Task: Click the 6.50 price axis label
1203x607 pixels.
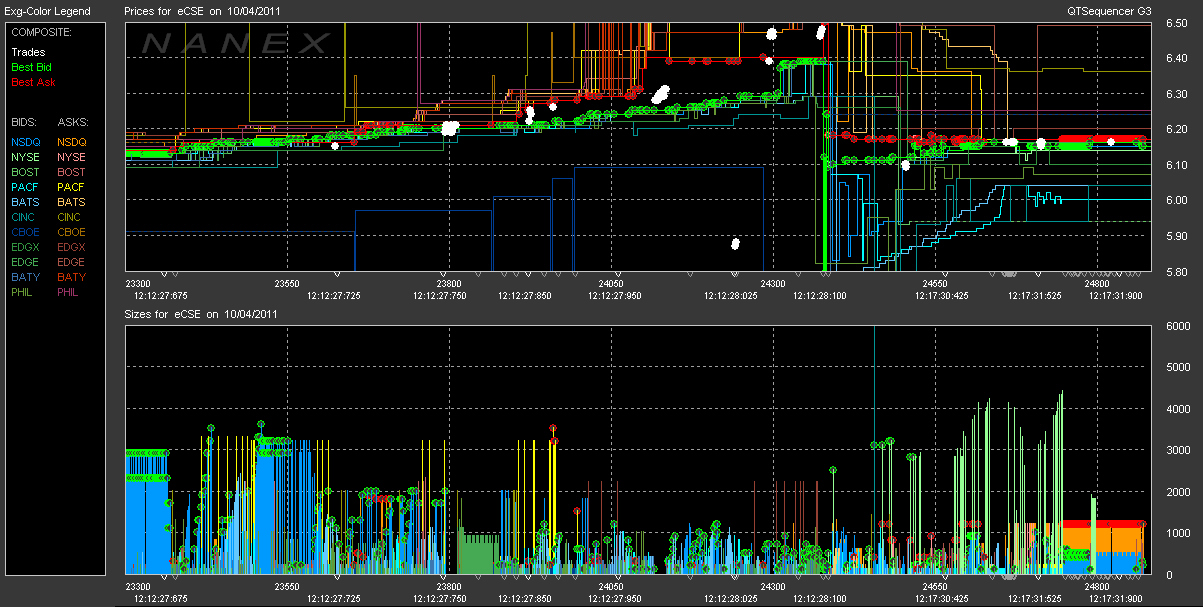Action: (x=1176, y=23)
